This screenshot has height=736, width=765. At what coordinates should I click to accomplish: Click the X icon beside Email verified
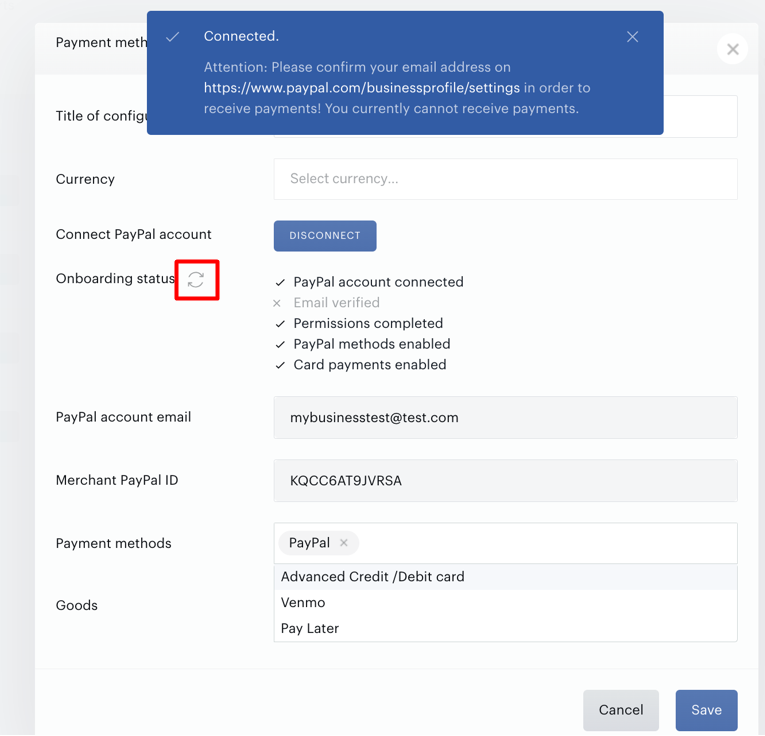(x=277, y=303)
